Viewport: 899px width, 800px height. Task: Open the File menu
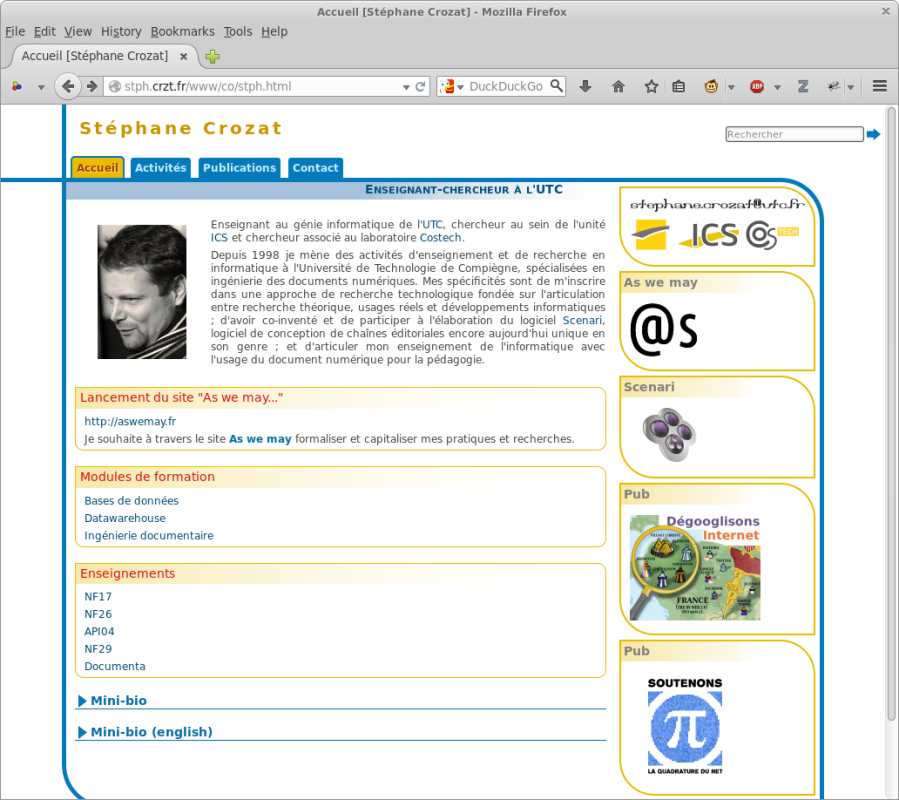tap(15, 32)
